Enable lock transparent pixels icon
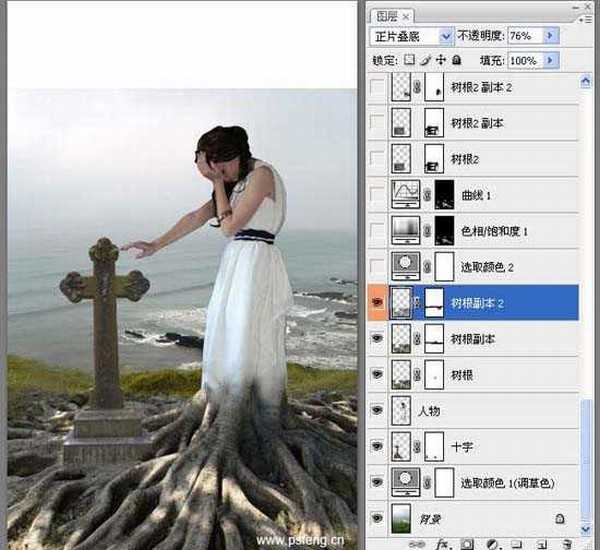The image size is (600, 550). coord(409,60)
